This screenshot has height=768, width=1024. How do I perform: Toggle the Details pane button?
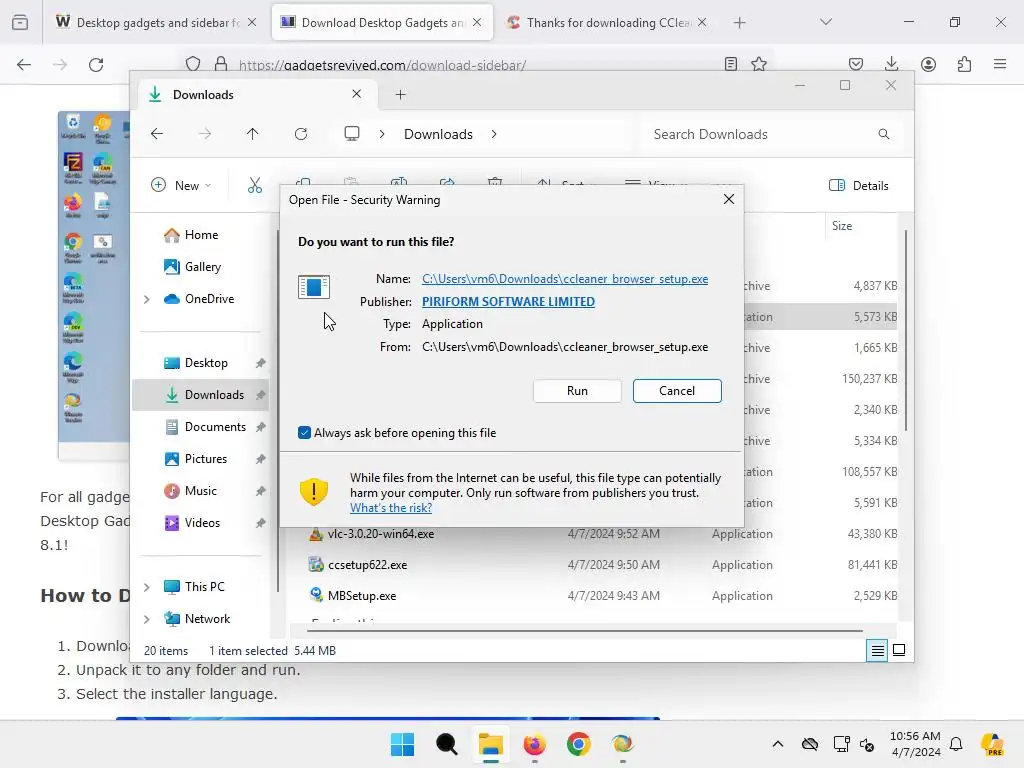(859, 185)
